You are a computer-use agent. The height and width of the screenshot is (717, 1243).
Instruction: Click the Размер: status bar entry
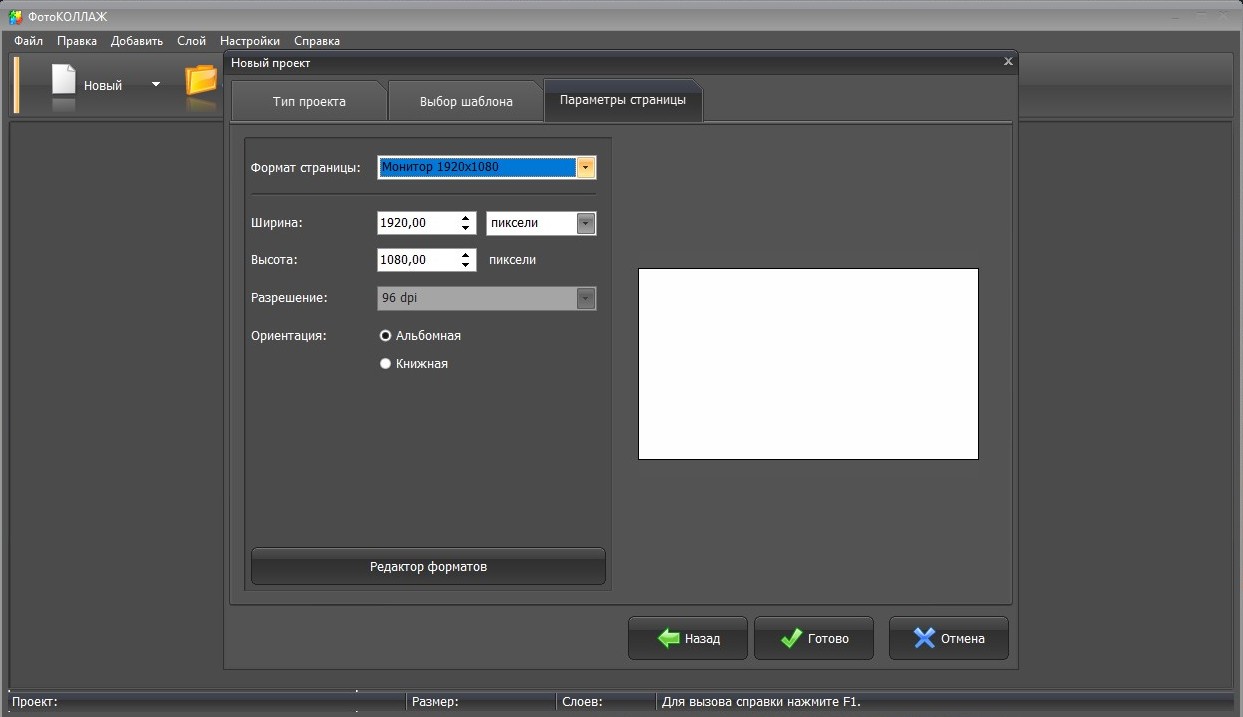coord(435,702)
